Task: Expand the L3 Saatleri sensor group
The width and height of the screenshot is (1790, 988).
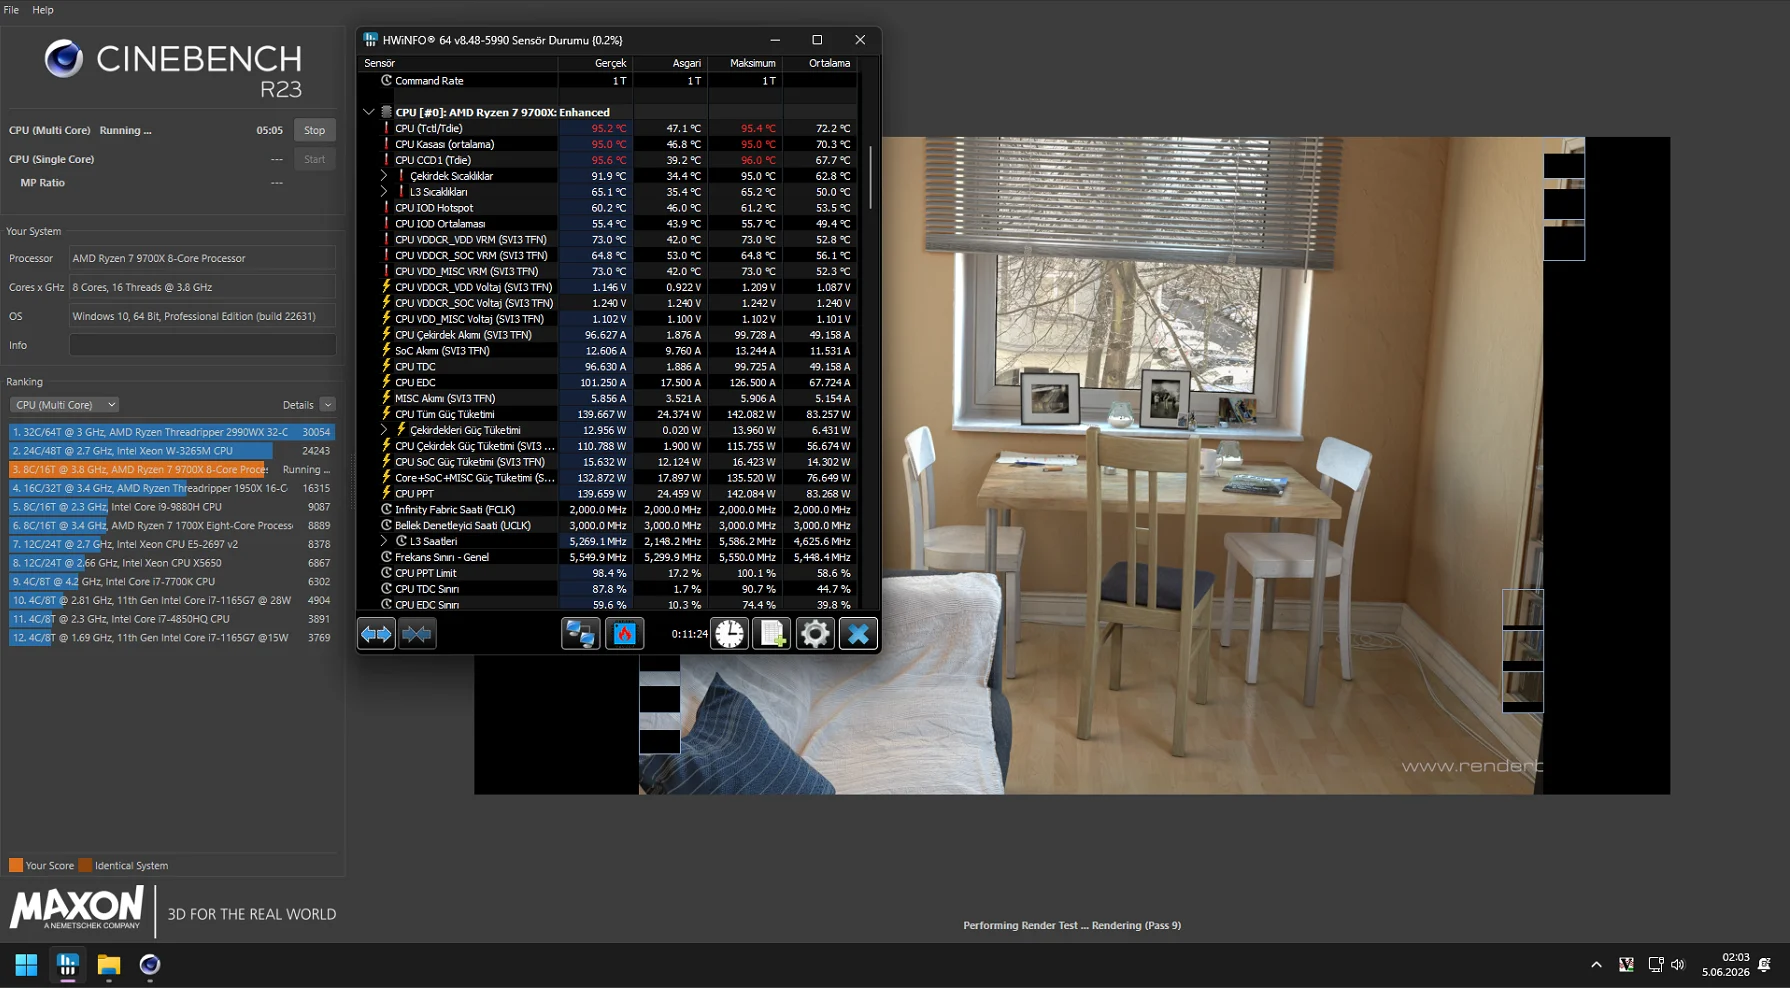Action: 384,541
